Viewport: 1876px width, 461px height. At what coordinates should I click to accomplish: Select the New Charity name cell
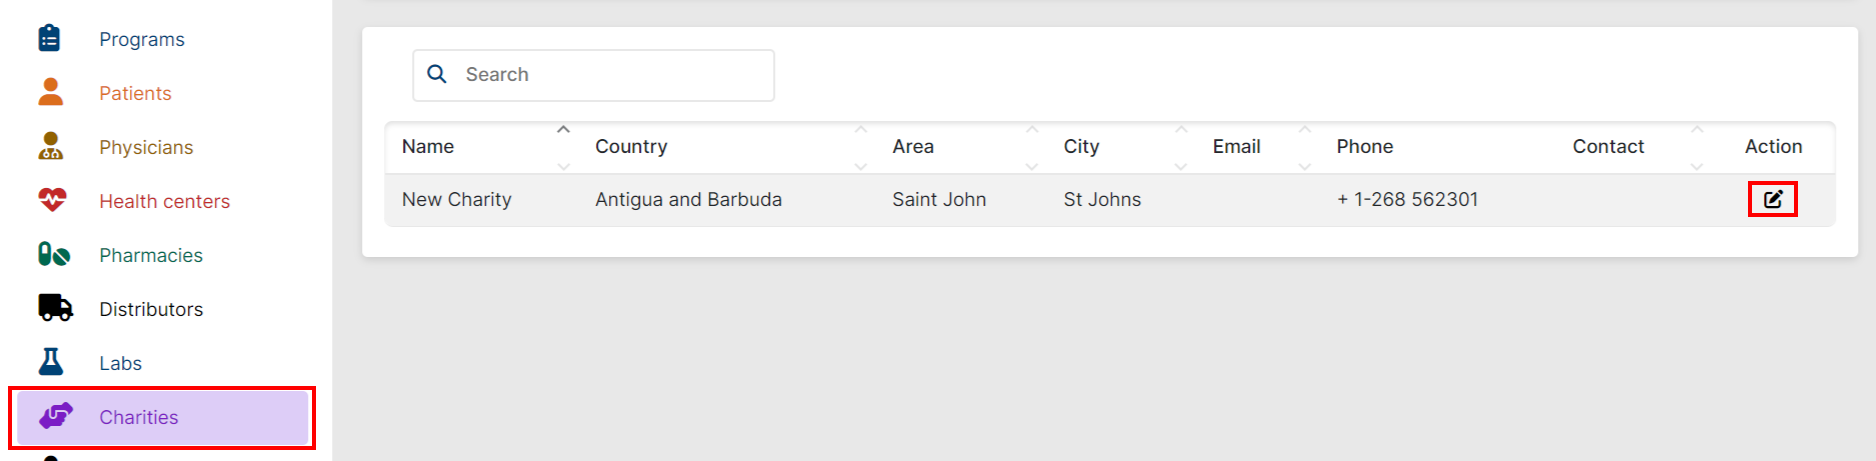(457, 199)
